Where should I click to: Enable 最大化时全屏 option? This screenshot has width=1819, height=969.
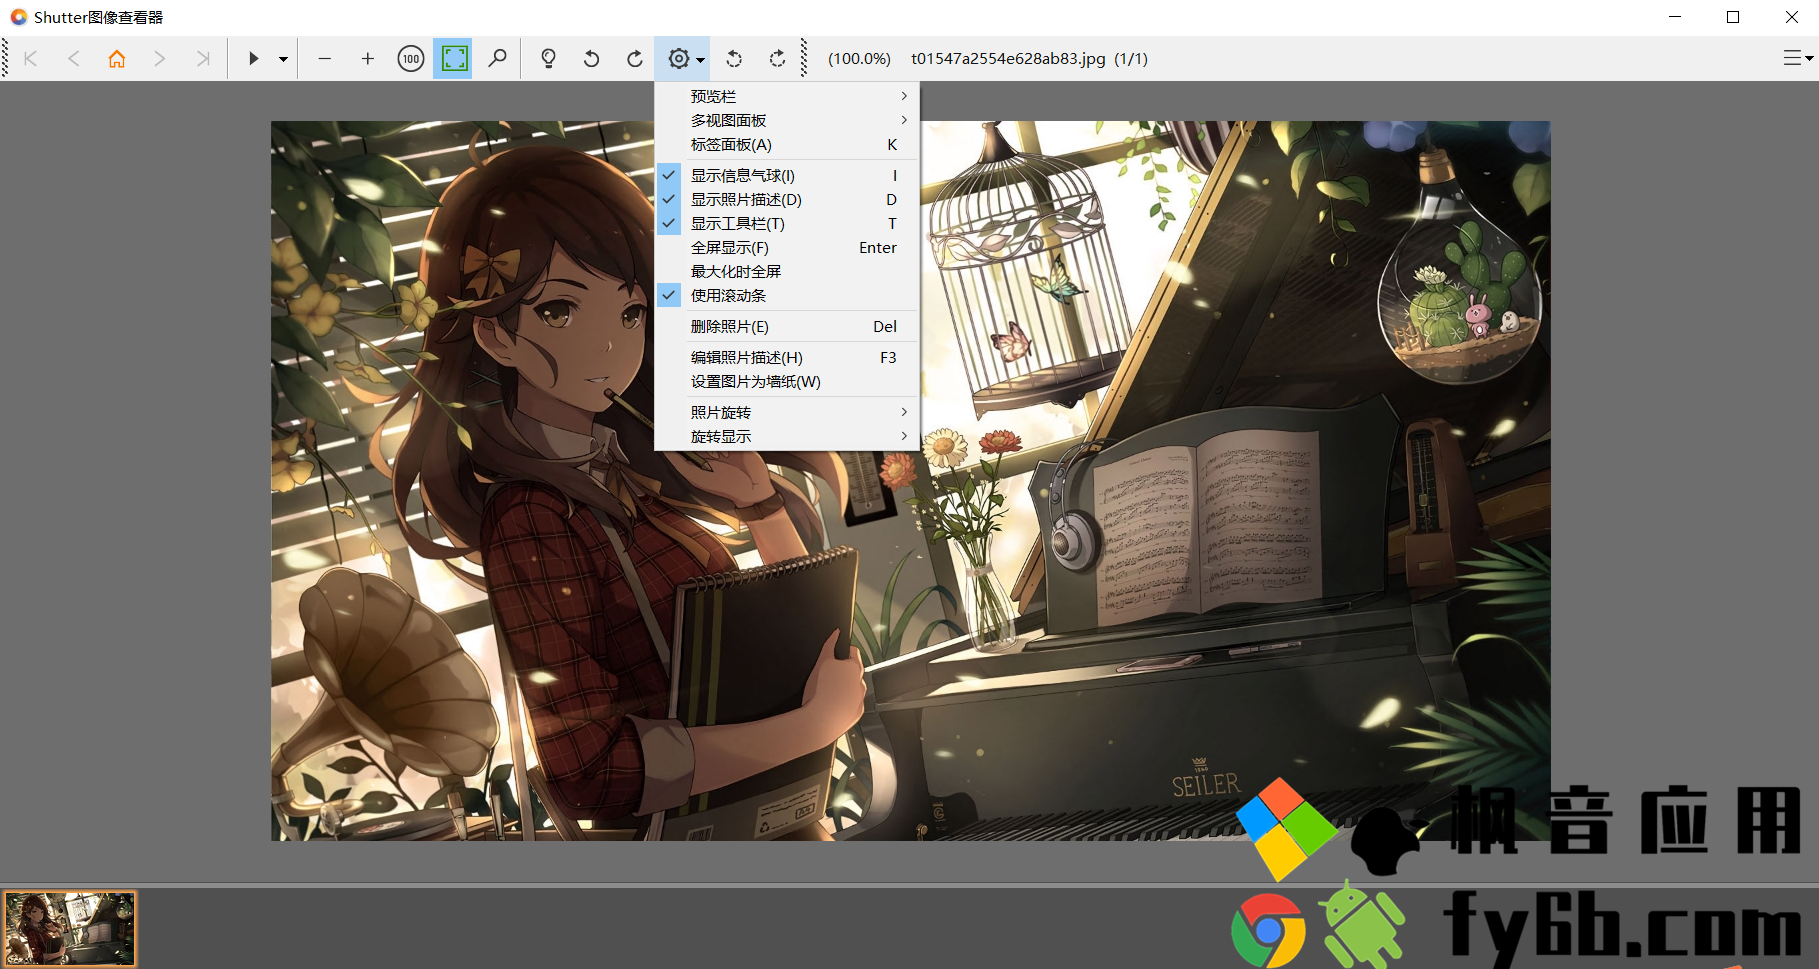[x=787, y=271]
